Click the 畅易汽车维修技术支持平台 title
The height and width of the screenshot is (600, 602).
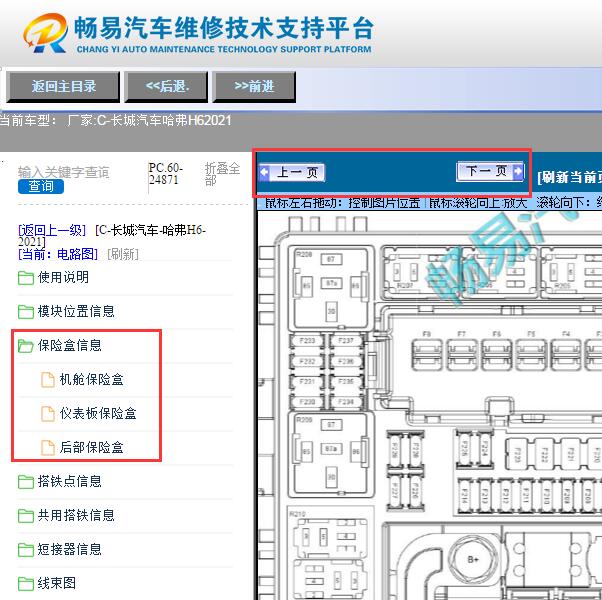coord(224,28)
